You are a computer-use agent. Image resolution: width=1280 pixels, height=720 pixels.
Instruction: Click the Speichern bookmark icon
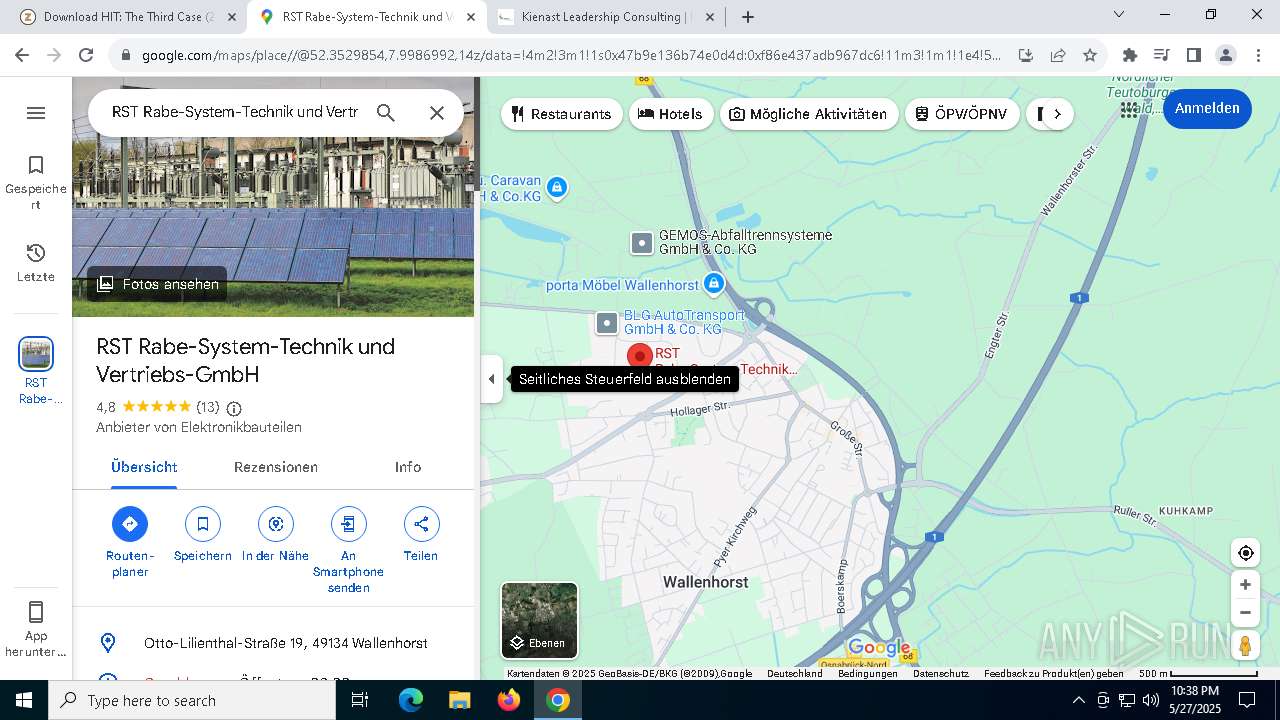pyautogui.click(x=203, y=524)
